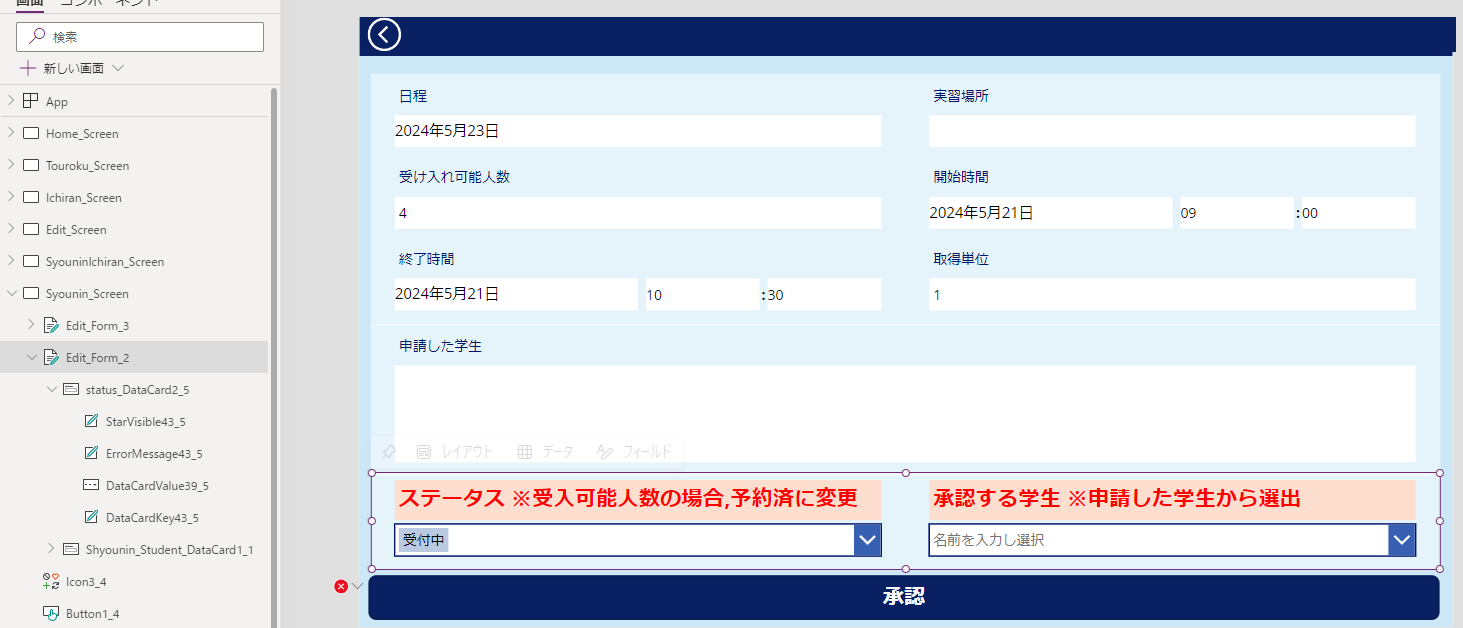Image resolution: width=1463 pixels, height=628 pixels.
Task: Click the 開始時間 hour box 09
Action: pyautogui.click(x=1236, y=213)
